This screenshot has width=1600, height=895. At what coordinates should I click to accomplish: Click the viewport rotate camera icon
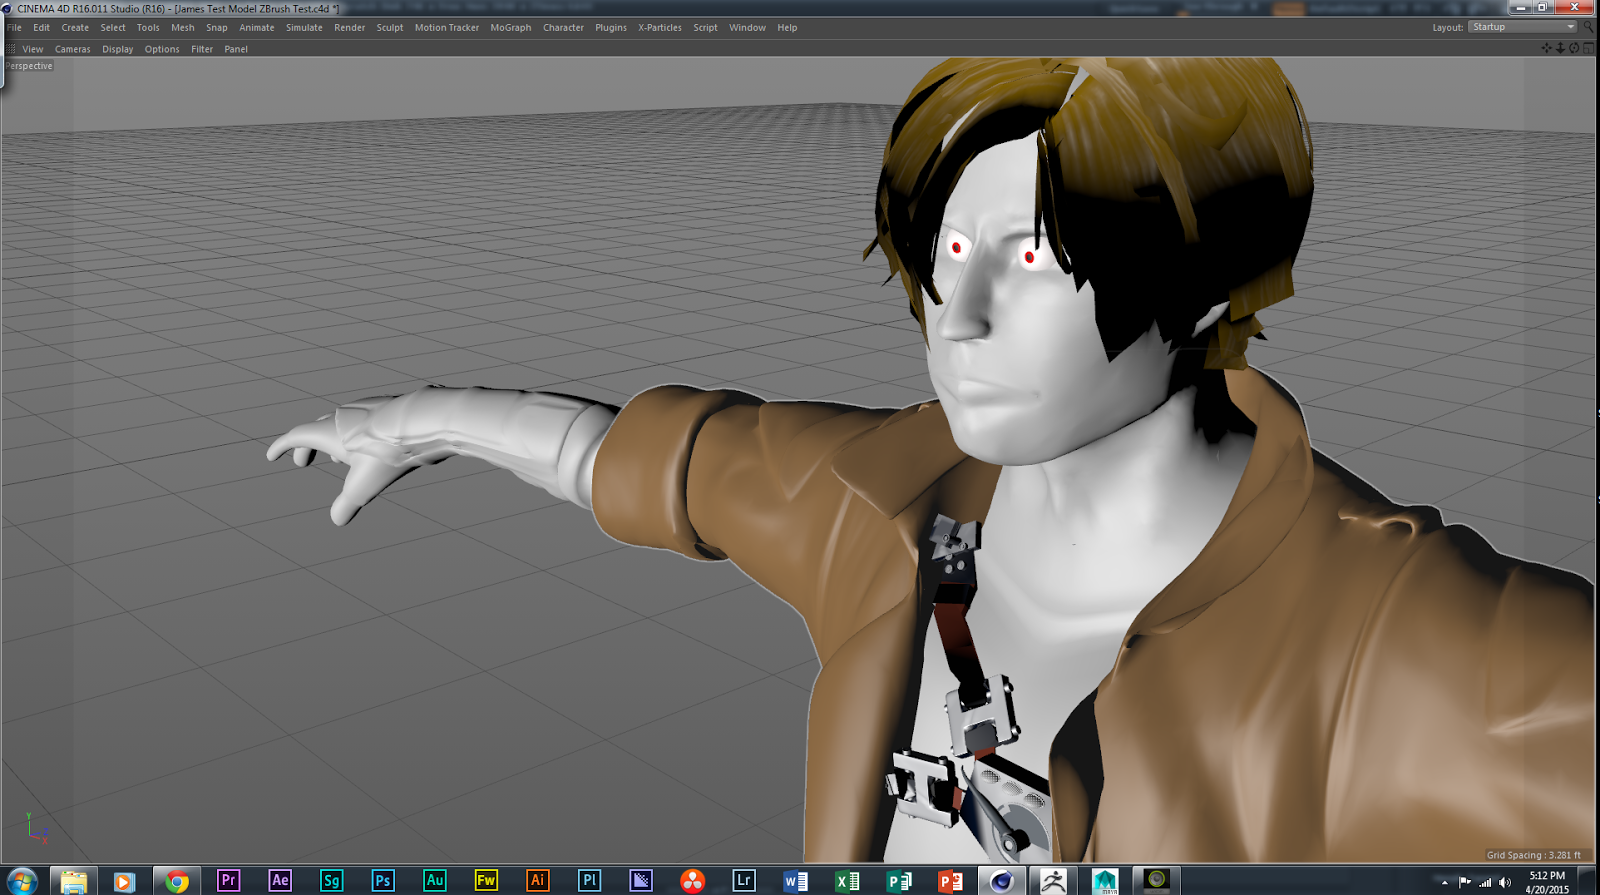(1574, 48)
